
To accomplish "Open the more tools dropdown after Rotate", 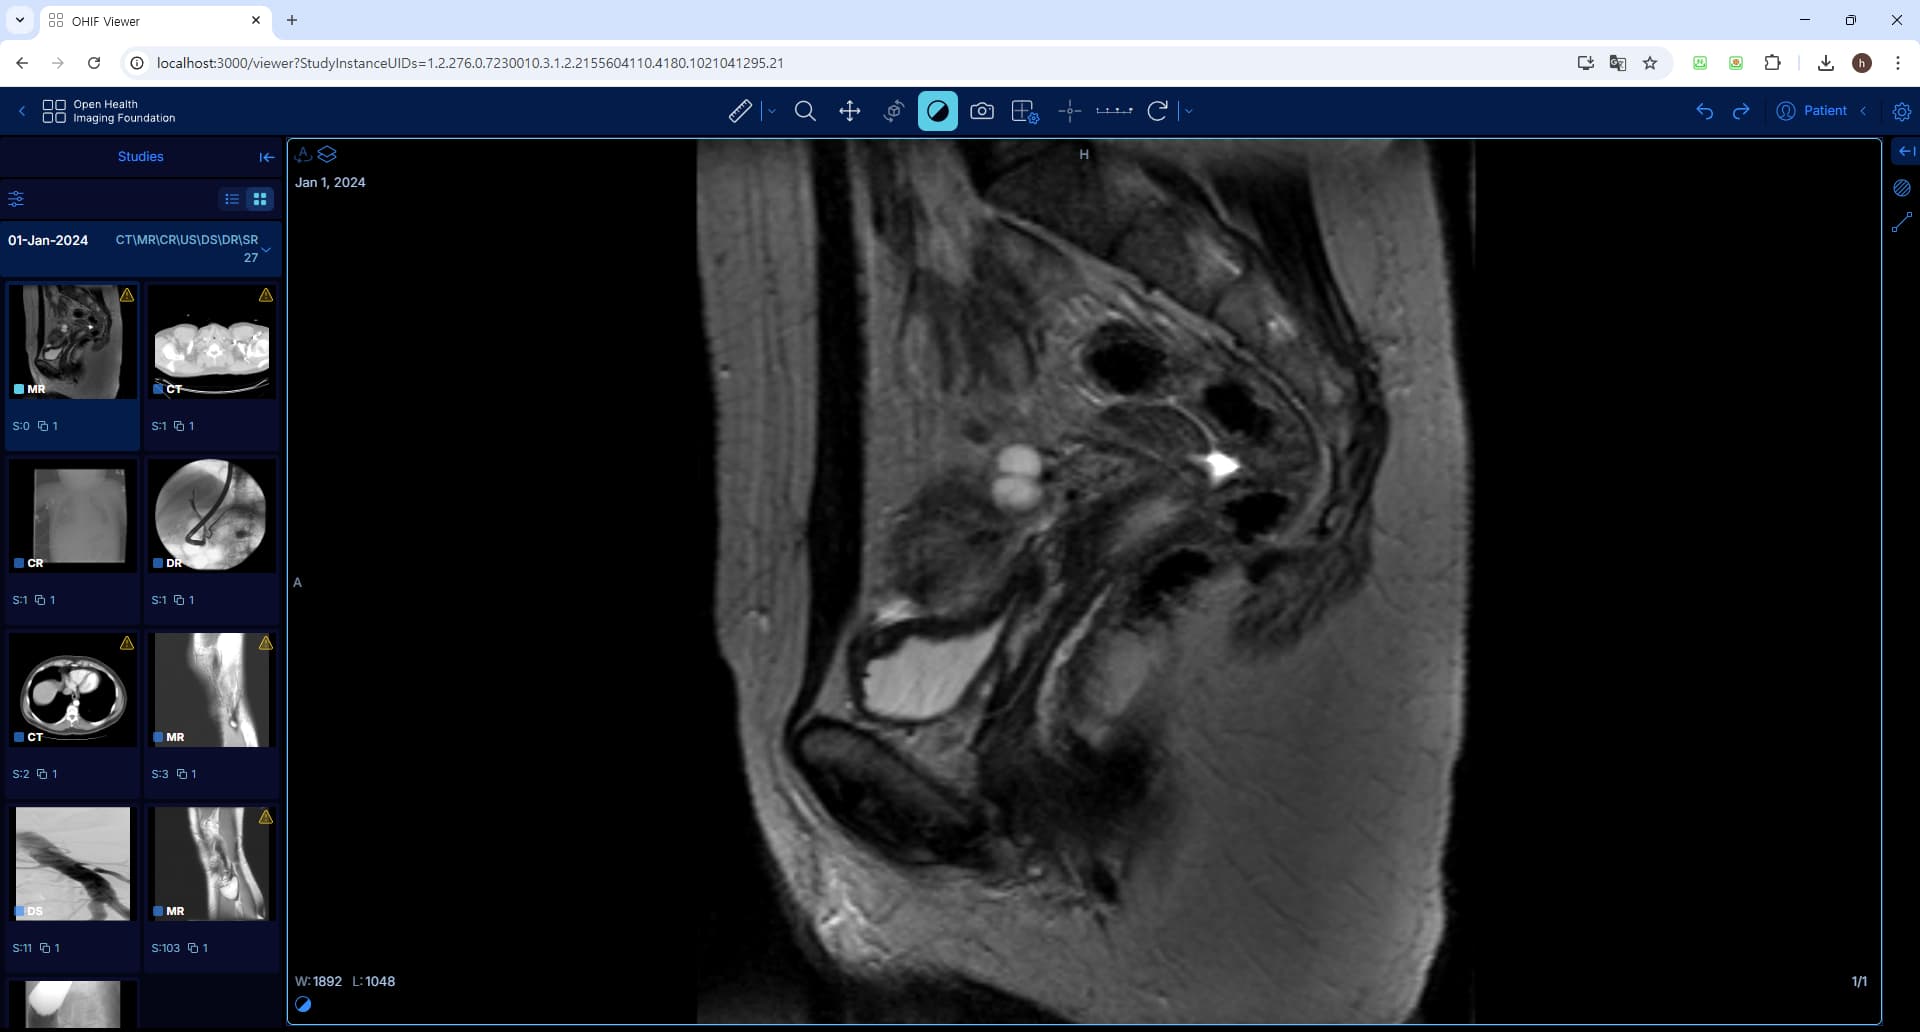I will 1188,111.
